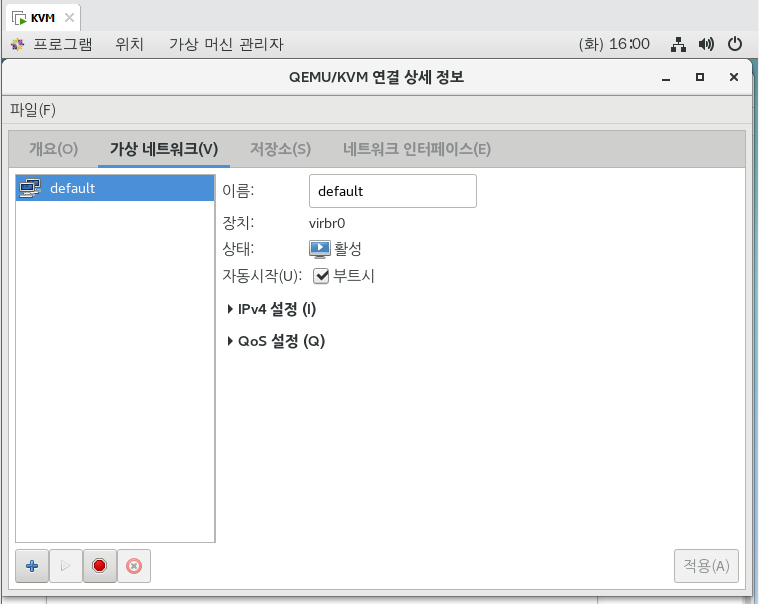Open the 프로그램 menu in top bar

click(62, 45)
